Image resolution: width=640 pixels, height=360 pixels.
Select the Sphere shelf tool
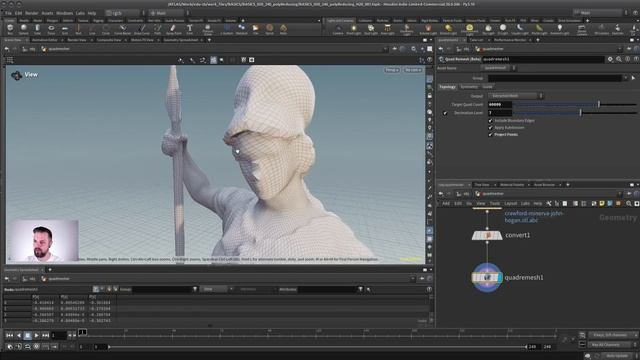[24, 29]
